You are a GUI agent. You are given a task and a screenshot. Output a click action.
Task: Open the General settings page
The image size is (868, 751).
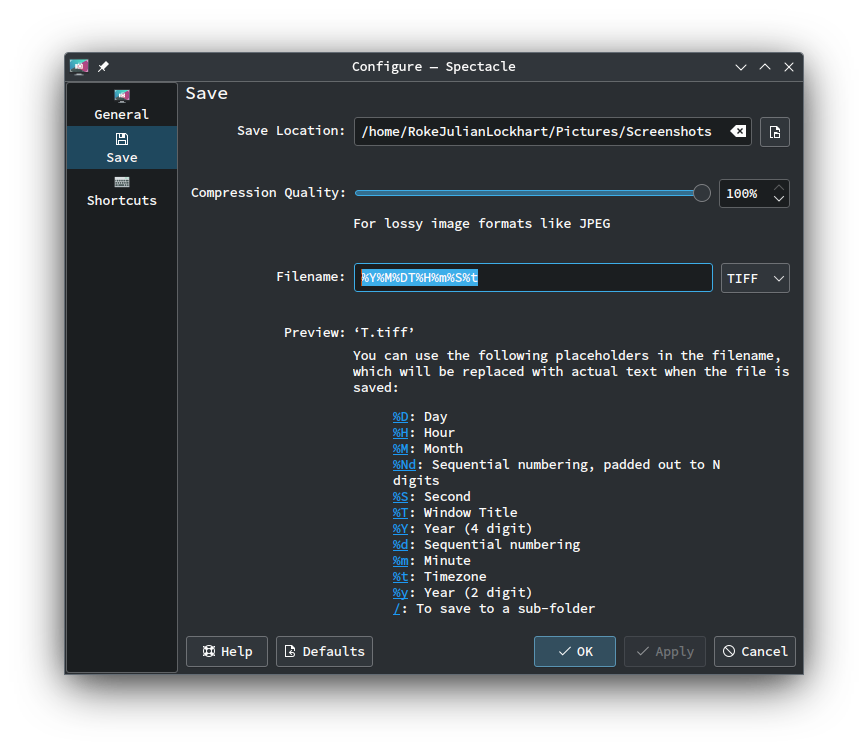(x=122, y=105)
